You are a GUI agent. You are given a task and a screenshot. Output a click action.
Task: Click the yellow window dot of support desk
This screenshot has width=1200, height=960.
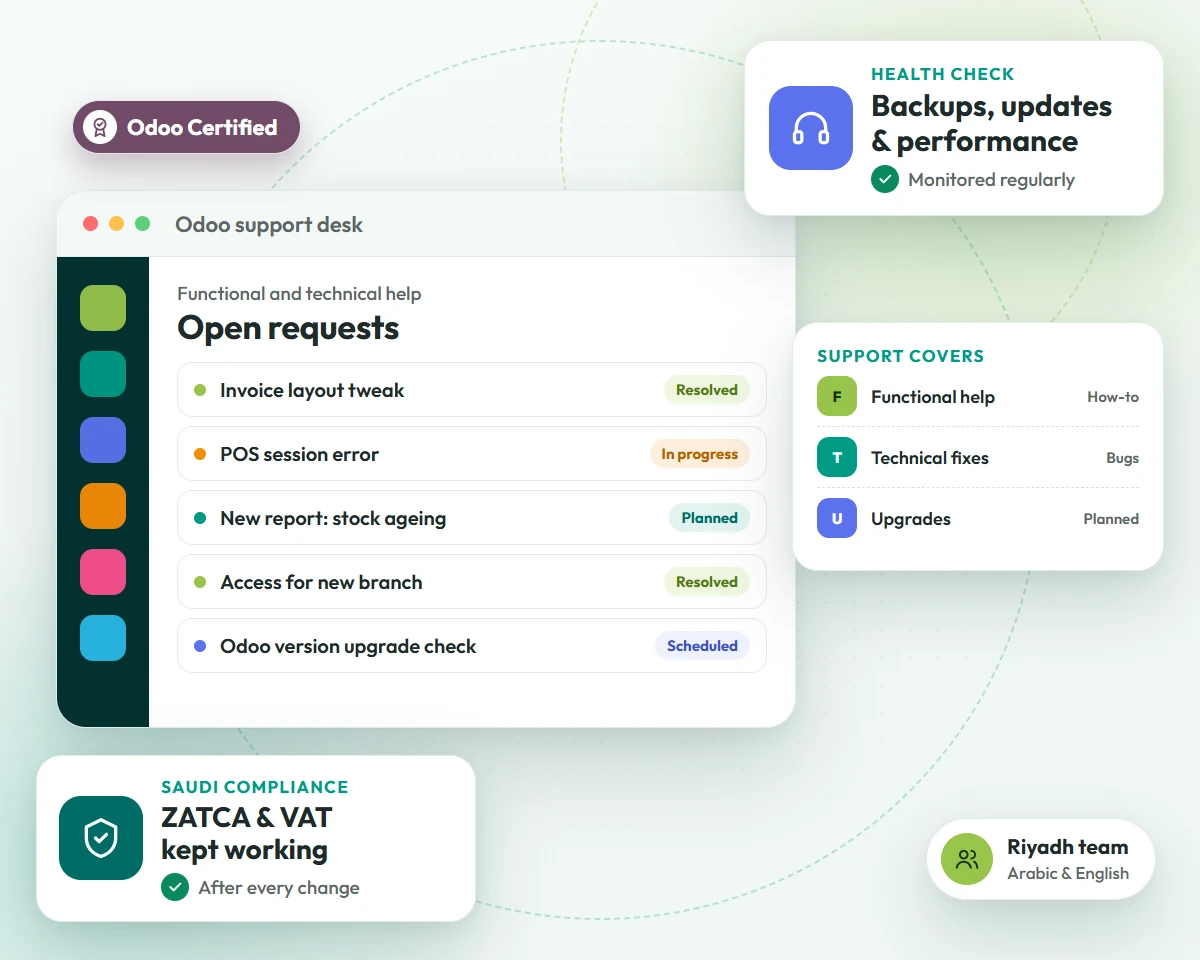(117, 224)
